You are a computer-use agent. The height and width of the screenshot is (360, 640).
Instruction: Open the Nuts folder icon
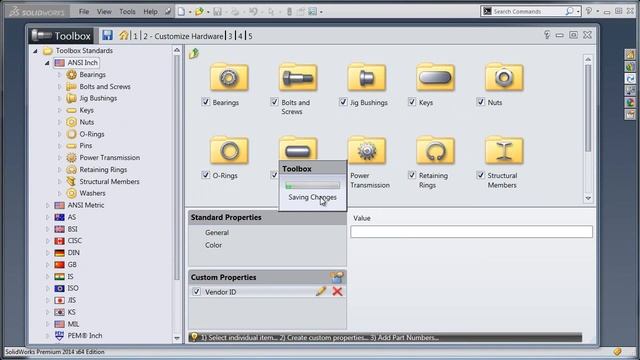click(504, 77)
